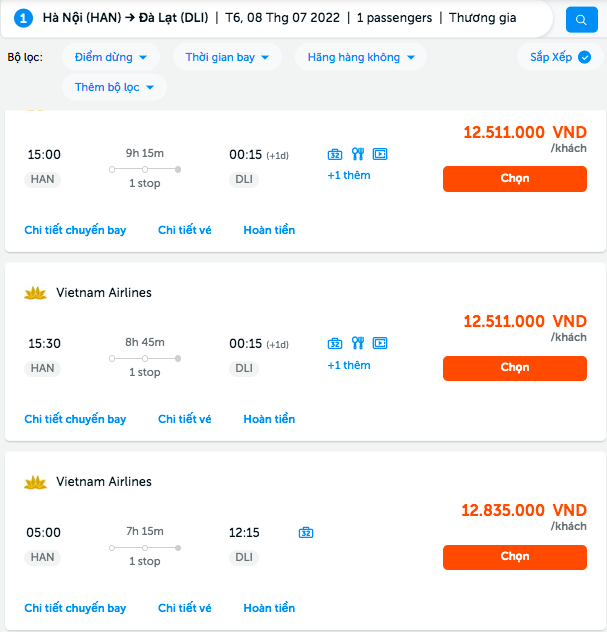This screenshot has width=607, height=632.
Task: Click baggage icon on 15:00 flight
Action: pos(335,154)
